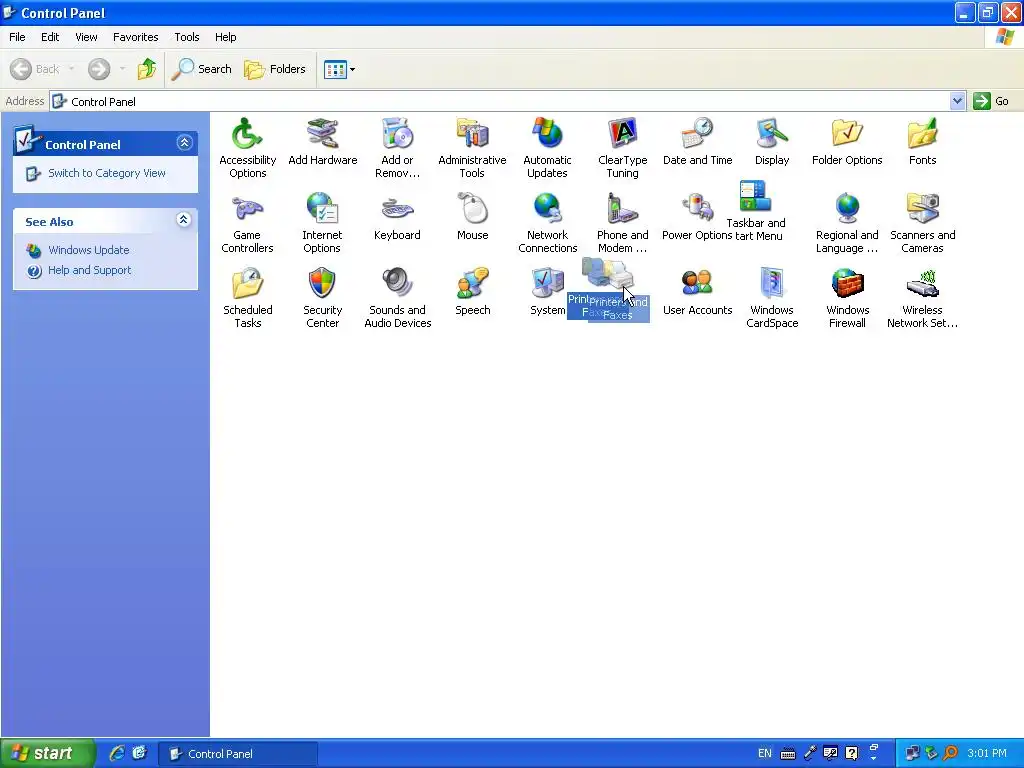
Task: Click Switch to Category View link
Action: click(x=106, y=173)
